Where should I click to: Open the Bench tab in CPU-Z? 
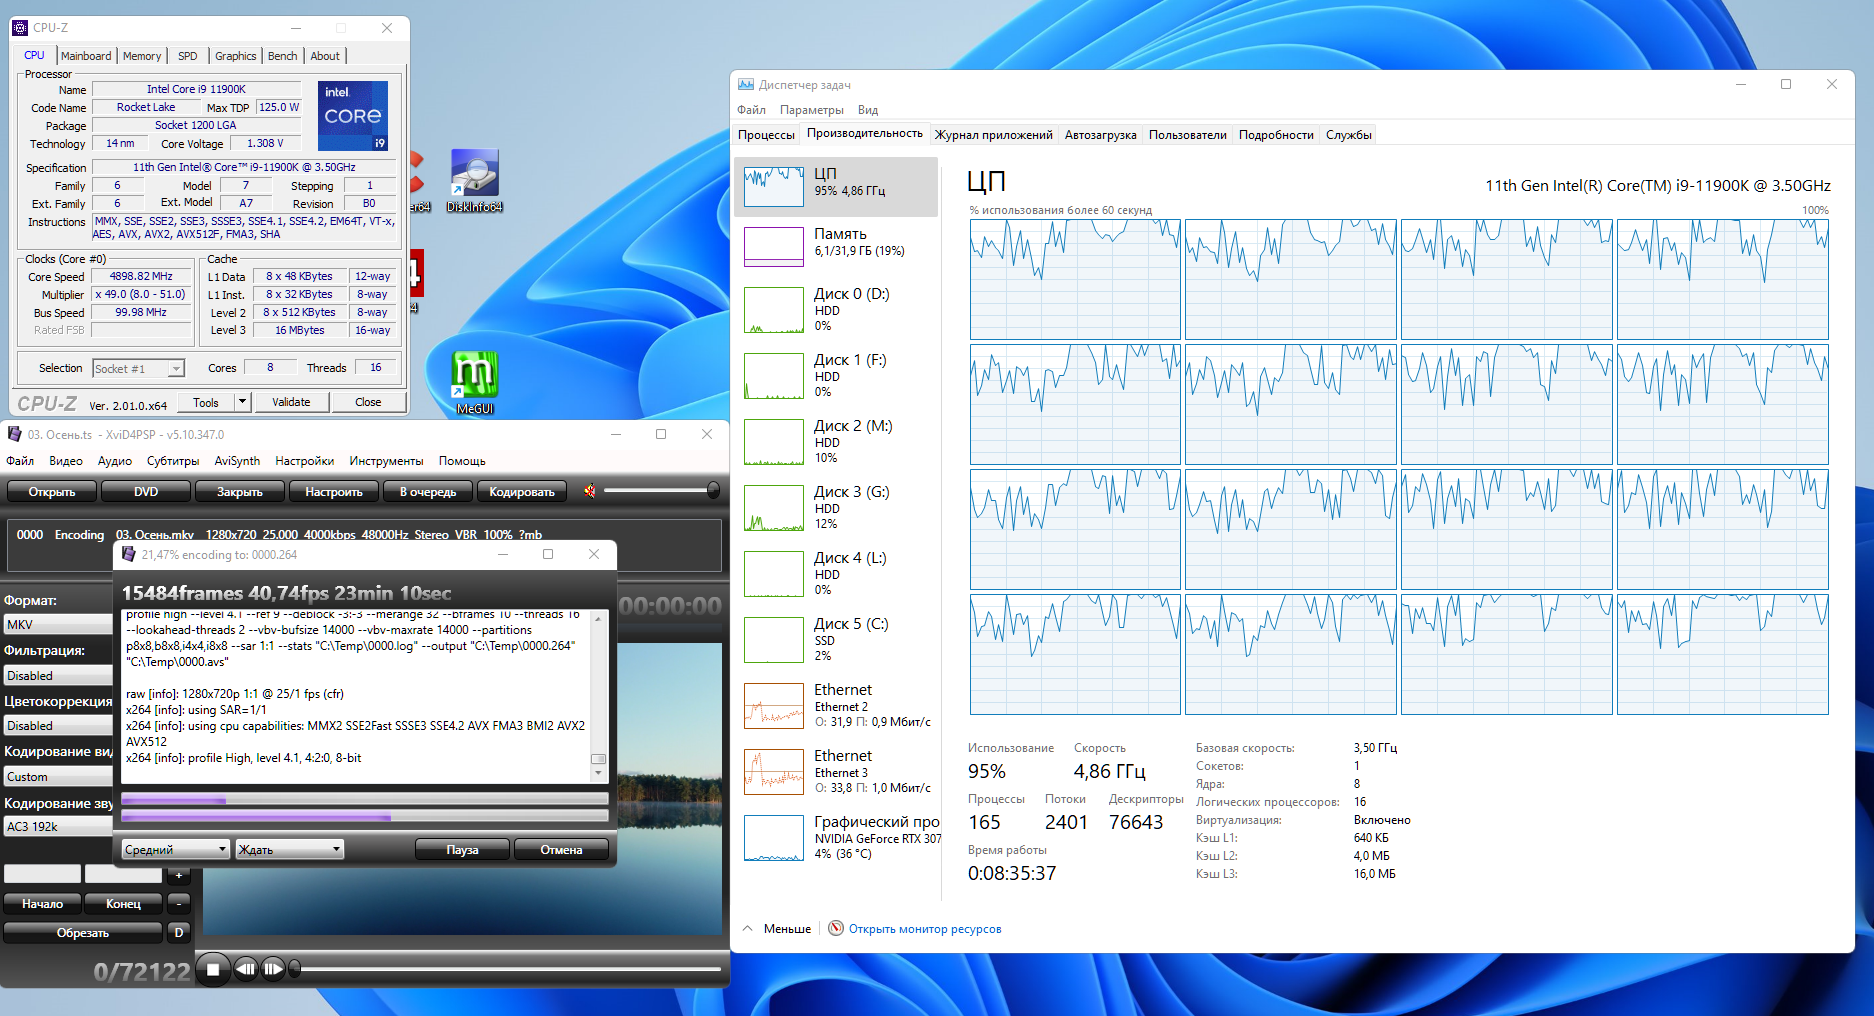[282, 56]
